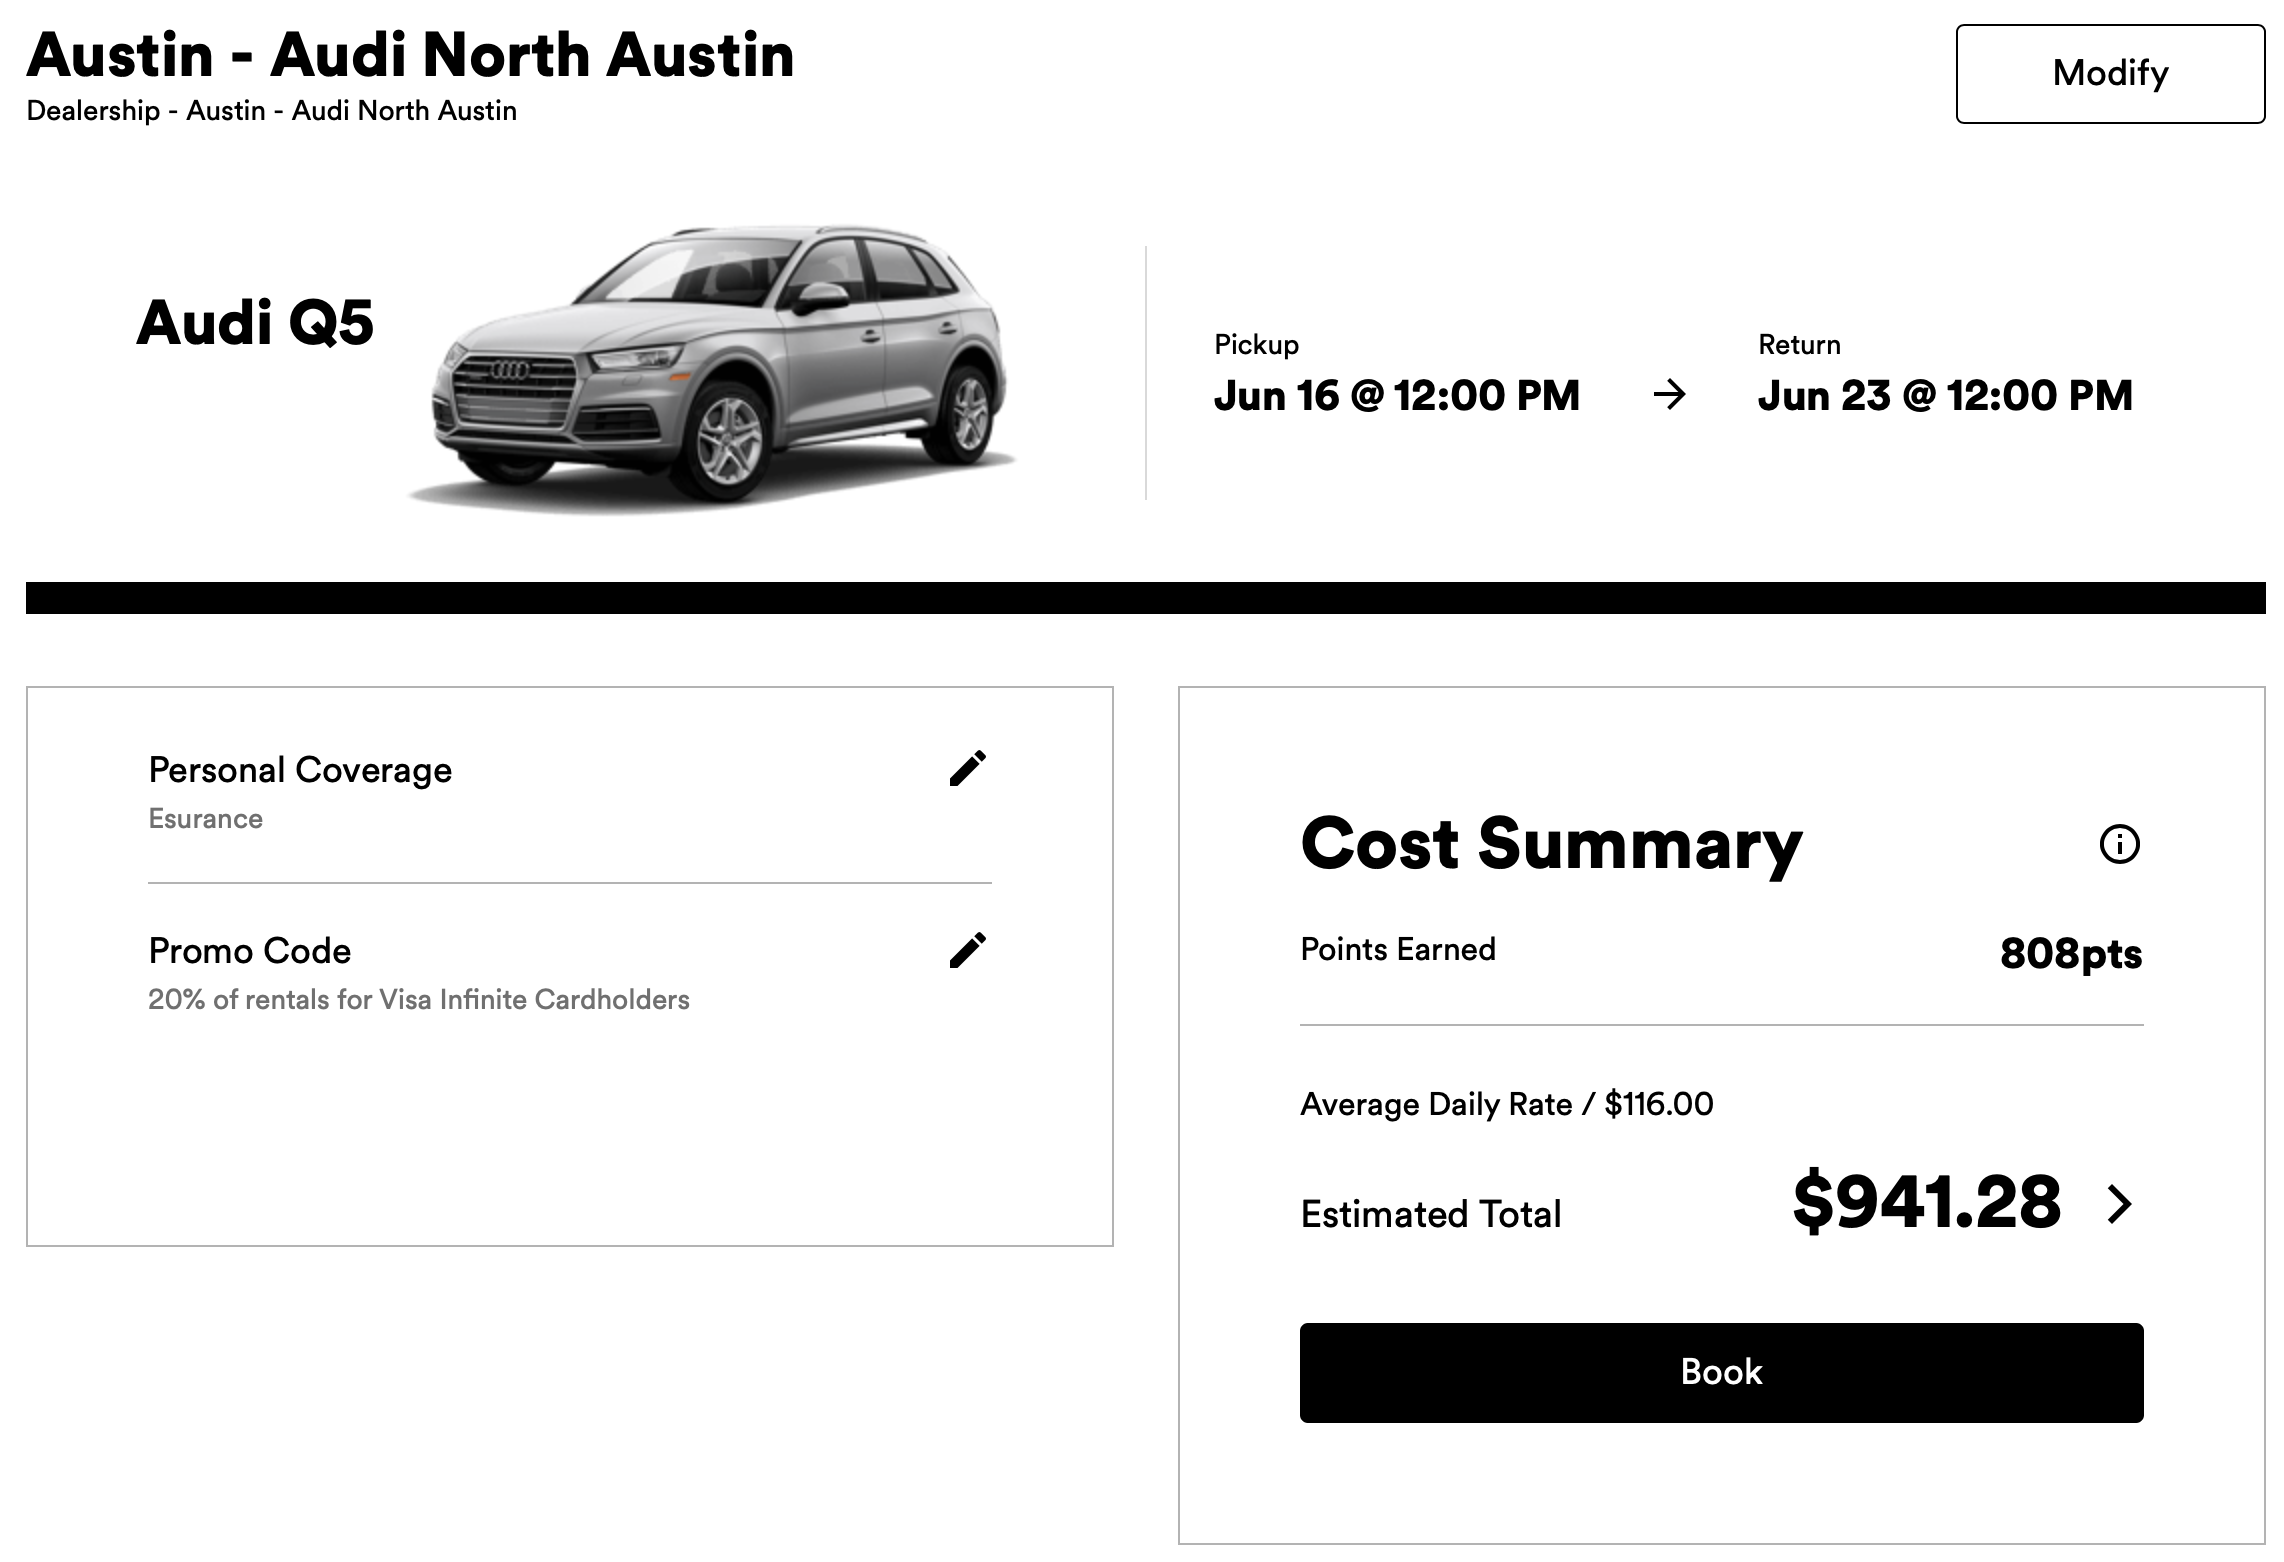
Task: Click Austin - Audi North Austin heading
Action: (410, 54)
